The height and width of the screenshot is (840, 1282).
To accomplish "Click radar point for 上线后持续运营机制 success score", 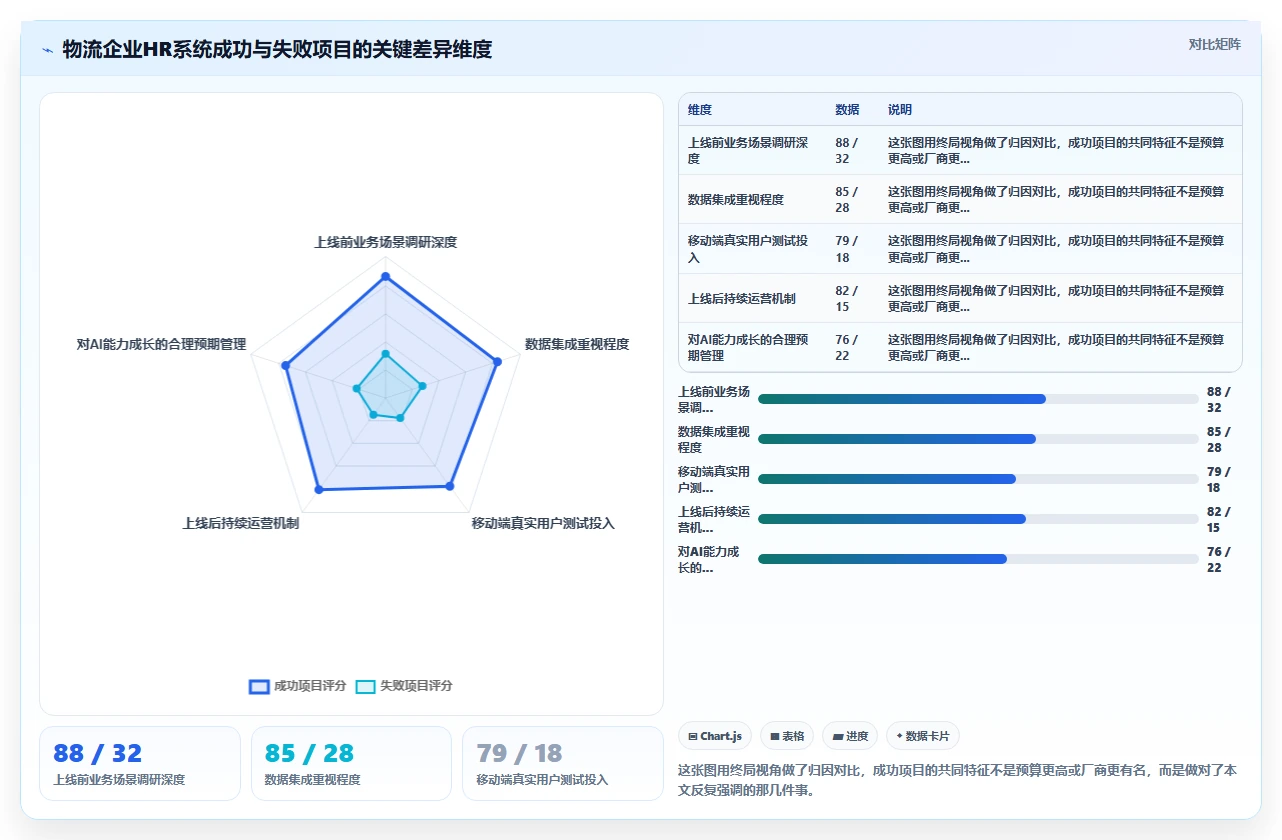I will [x=319, y=490].
